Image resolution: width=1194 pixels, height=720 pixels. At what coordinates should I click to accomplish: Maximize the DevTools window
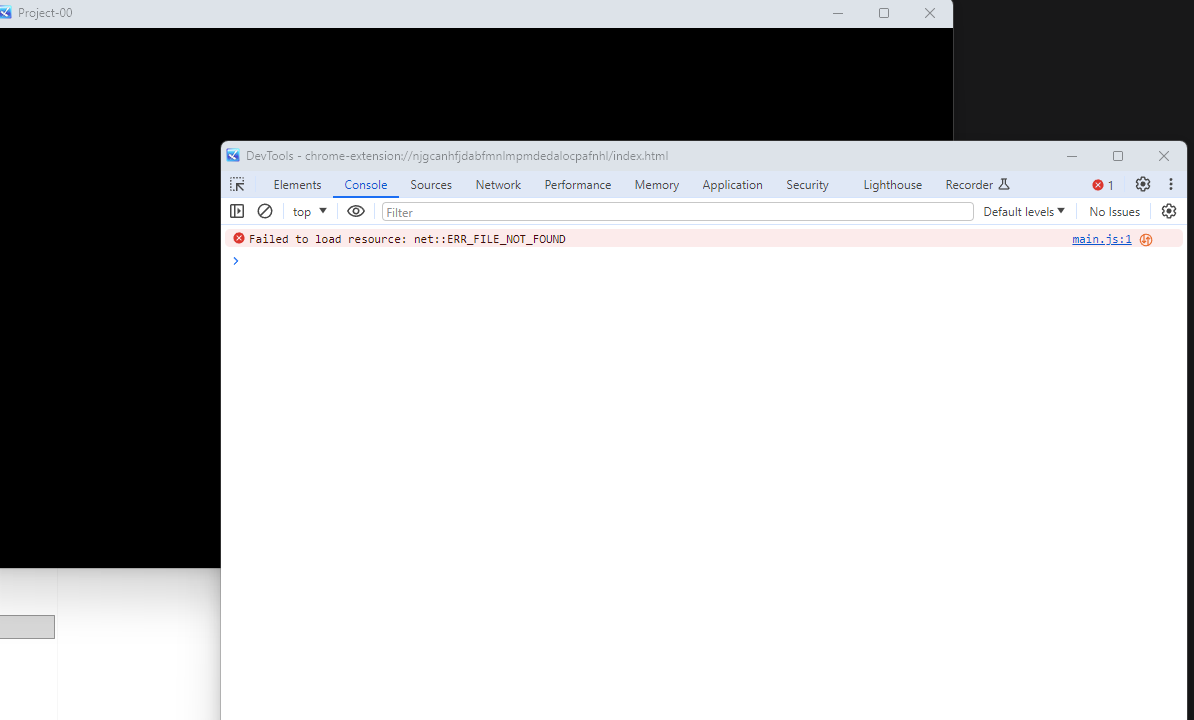point(1118,156)
